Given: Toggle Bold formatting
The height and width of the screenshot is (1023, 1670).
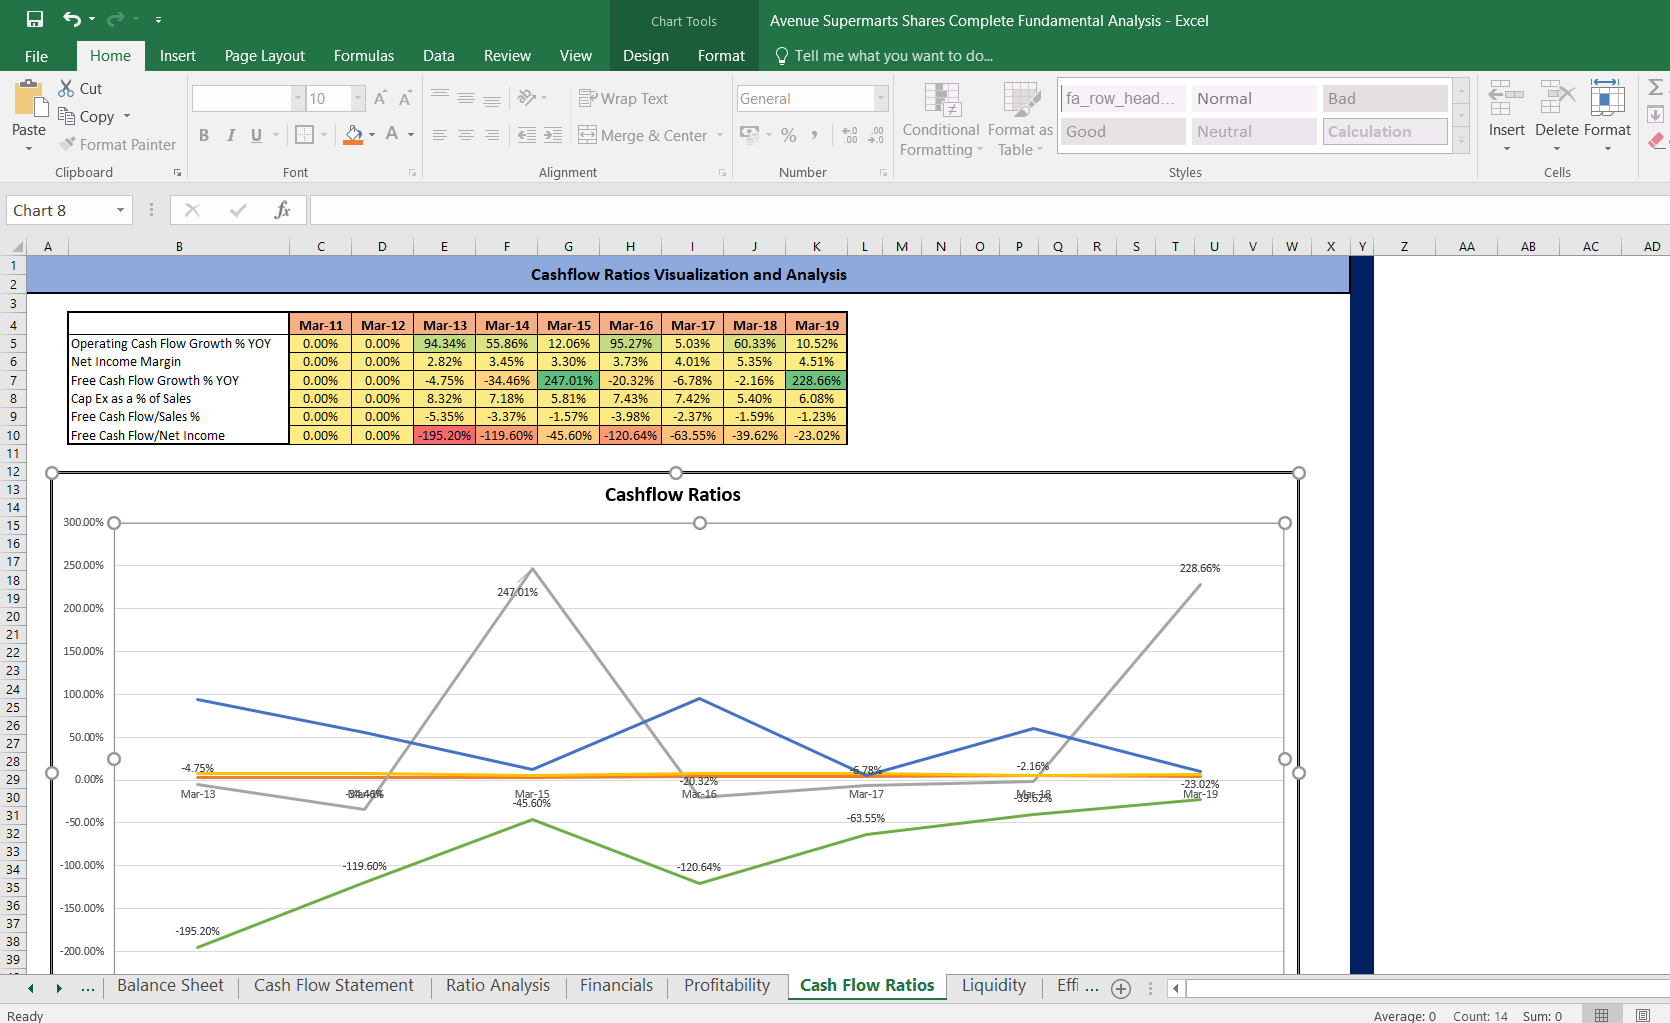Looking at the screenshot, I should pos(204,135).
